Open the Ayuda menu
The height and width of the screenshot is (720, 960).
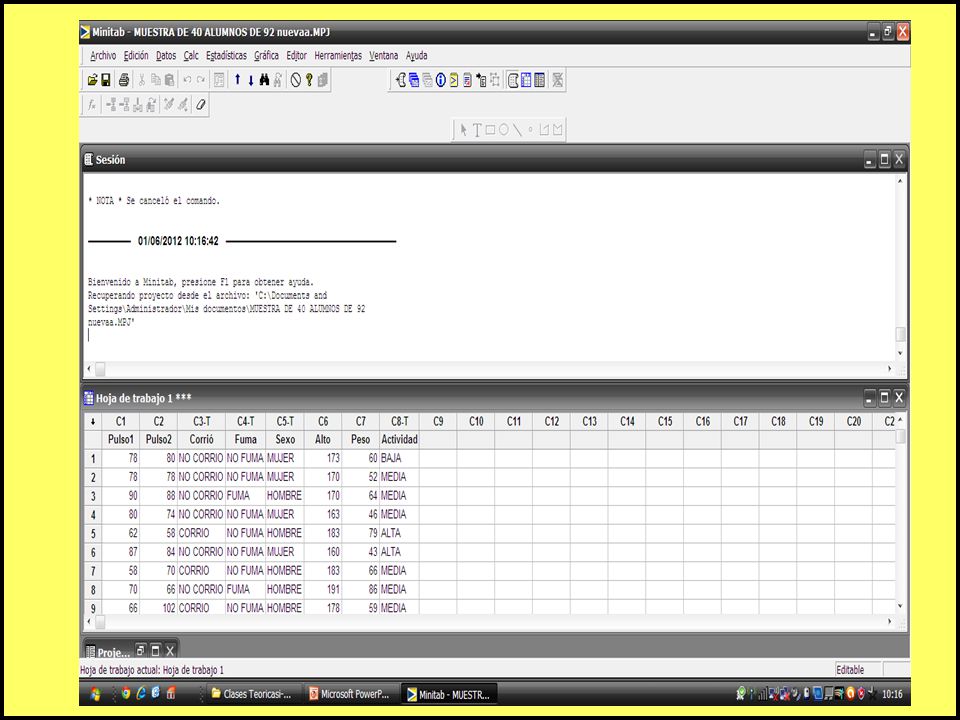click(x=416, y=56)
